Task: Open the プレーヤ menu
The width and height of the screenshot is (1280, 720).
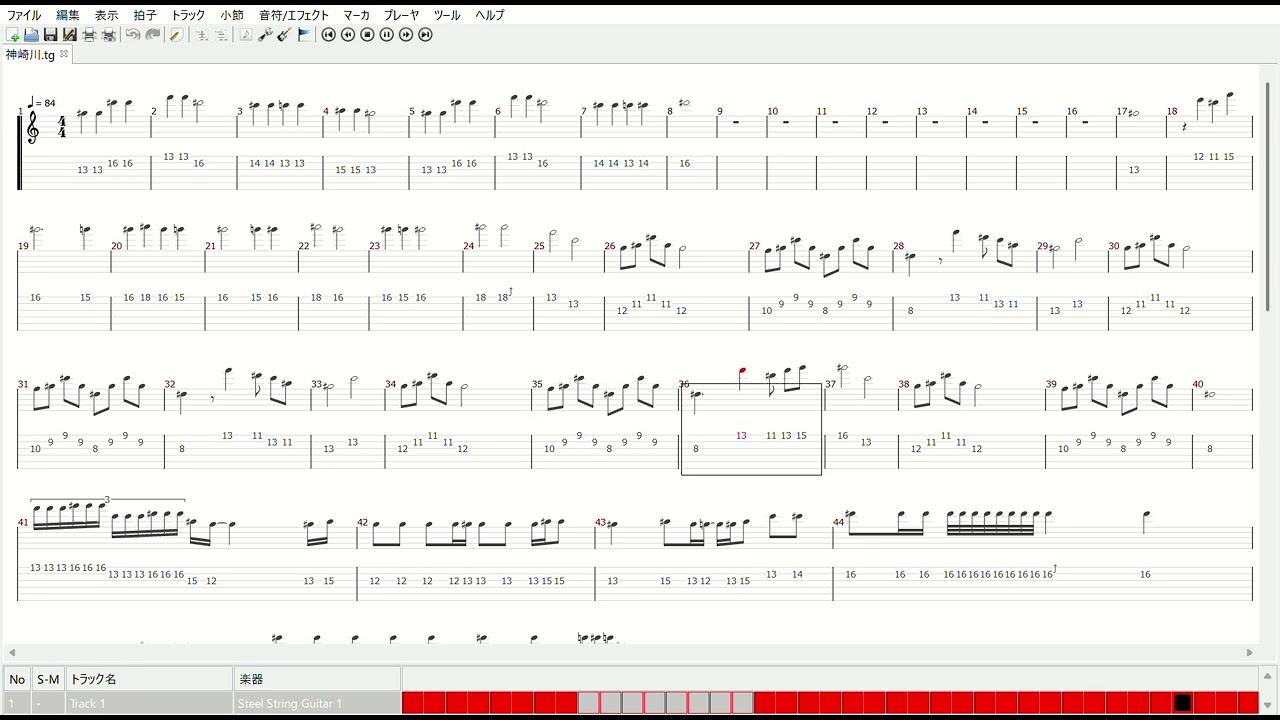Action: pos(402,15)
